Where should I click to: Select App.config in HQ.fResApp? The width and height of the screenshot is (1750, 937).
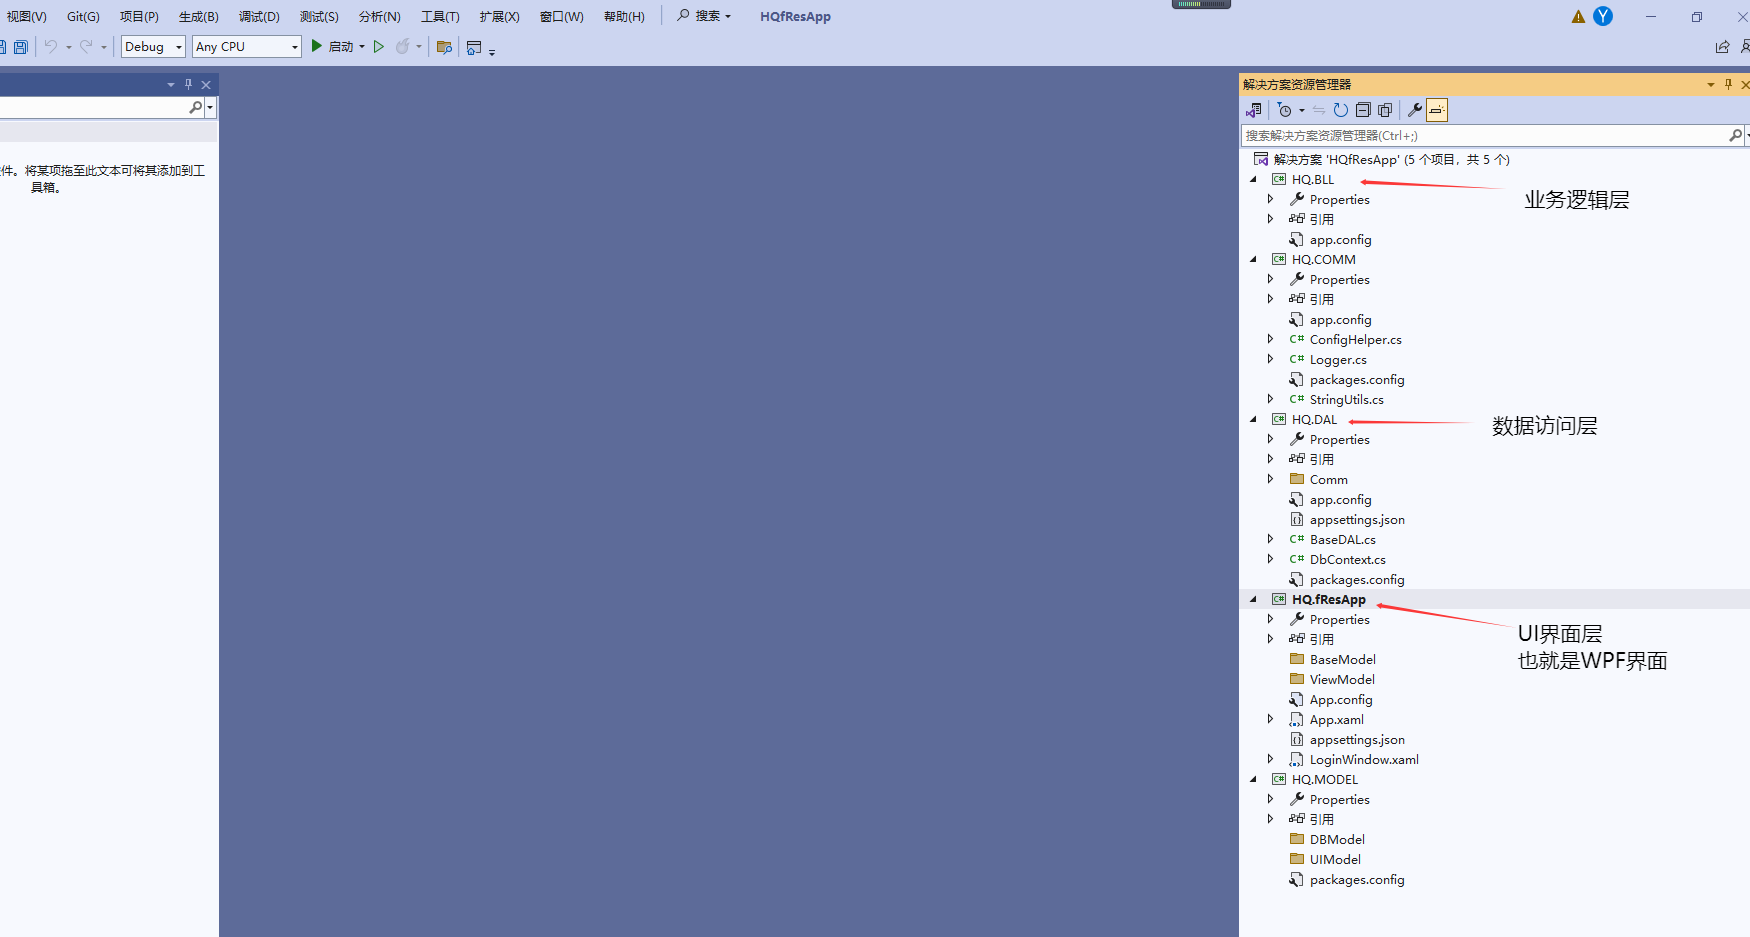coord(1341,700)
